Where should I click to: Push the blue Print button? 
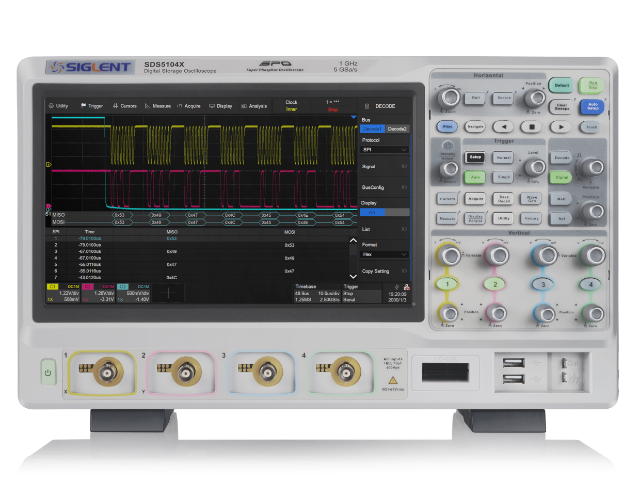(x=447, y=127)
